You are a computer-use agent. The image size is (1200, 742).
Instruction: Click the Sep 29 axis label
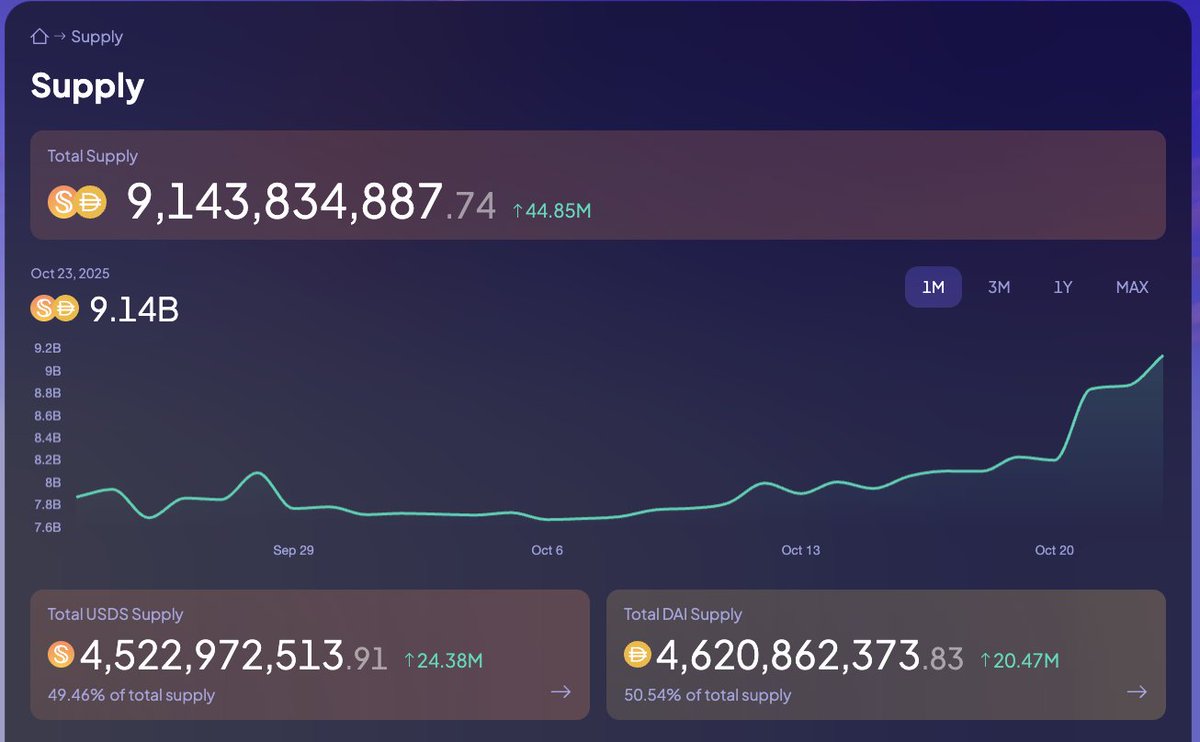tap(293, 551)
